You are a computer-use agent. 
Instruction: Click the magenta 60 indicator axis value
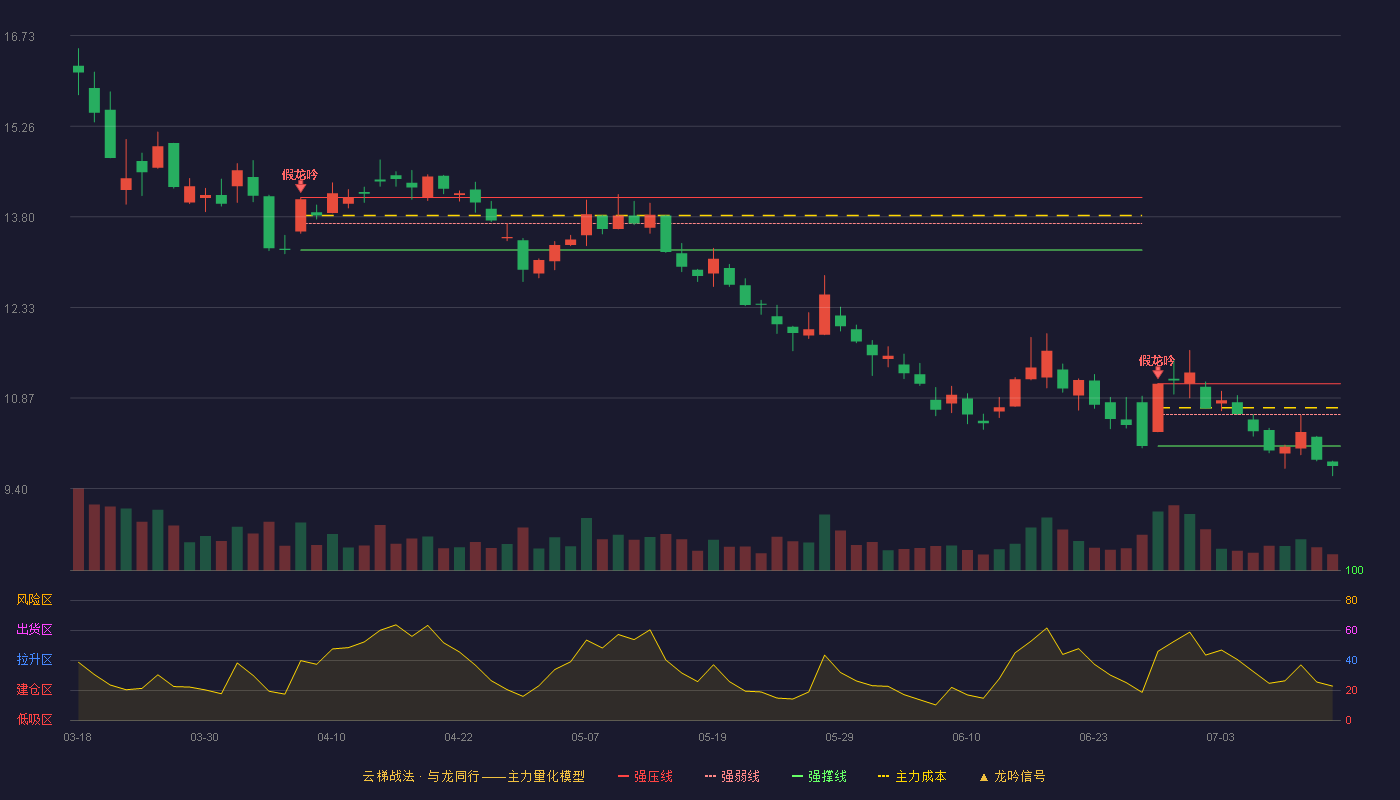click(x=1351, y=630)
